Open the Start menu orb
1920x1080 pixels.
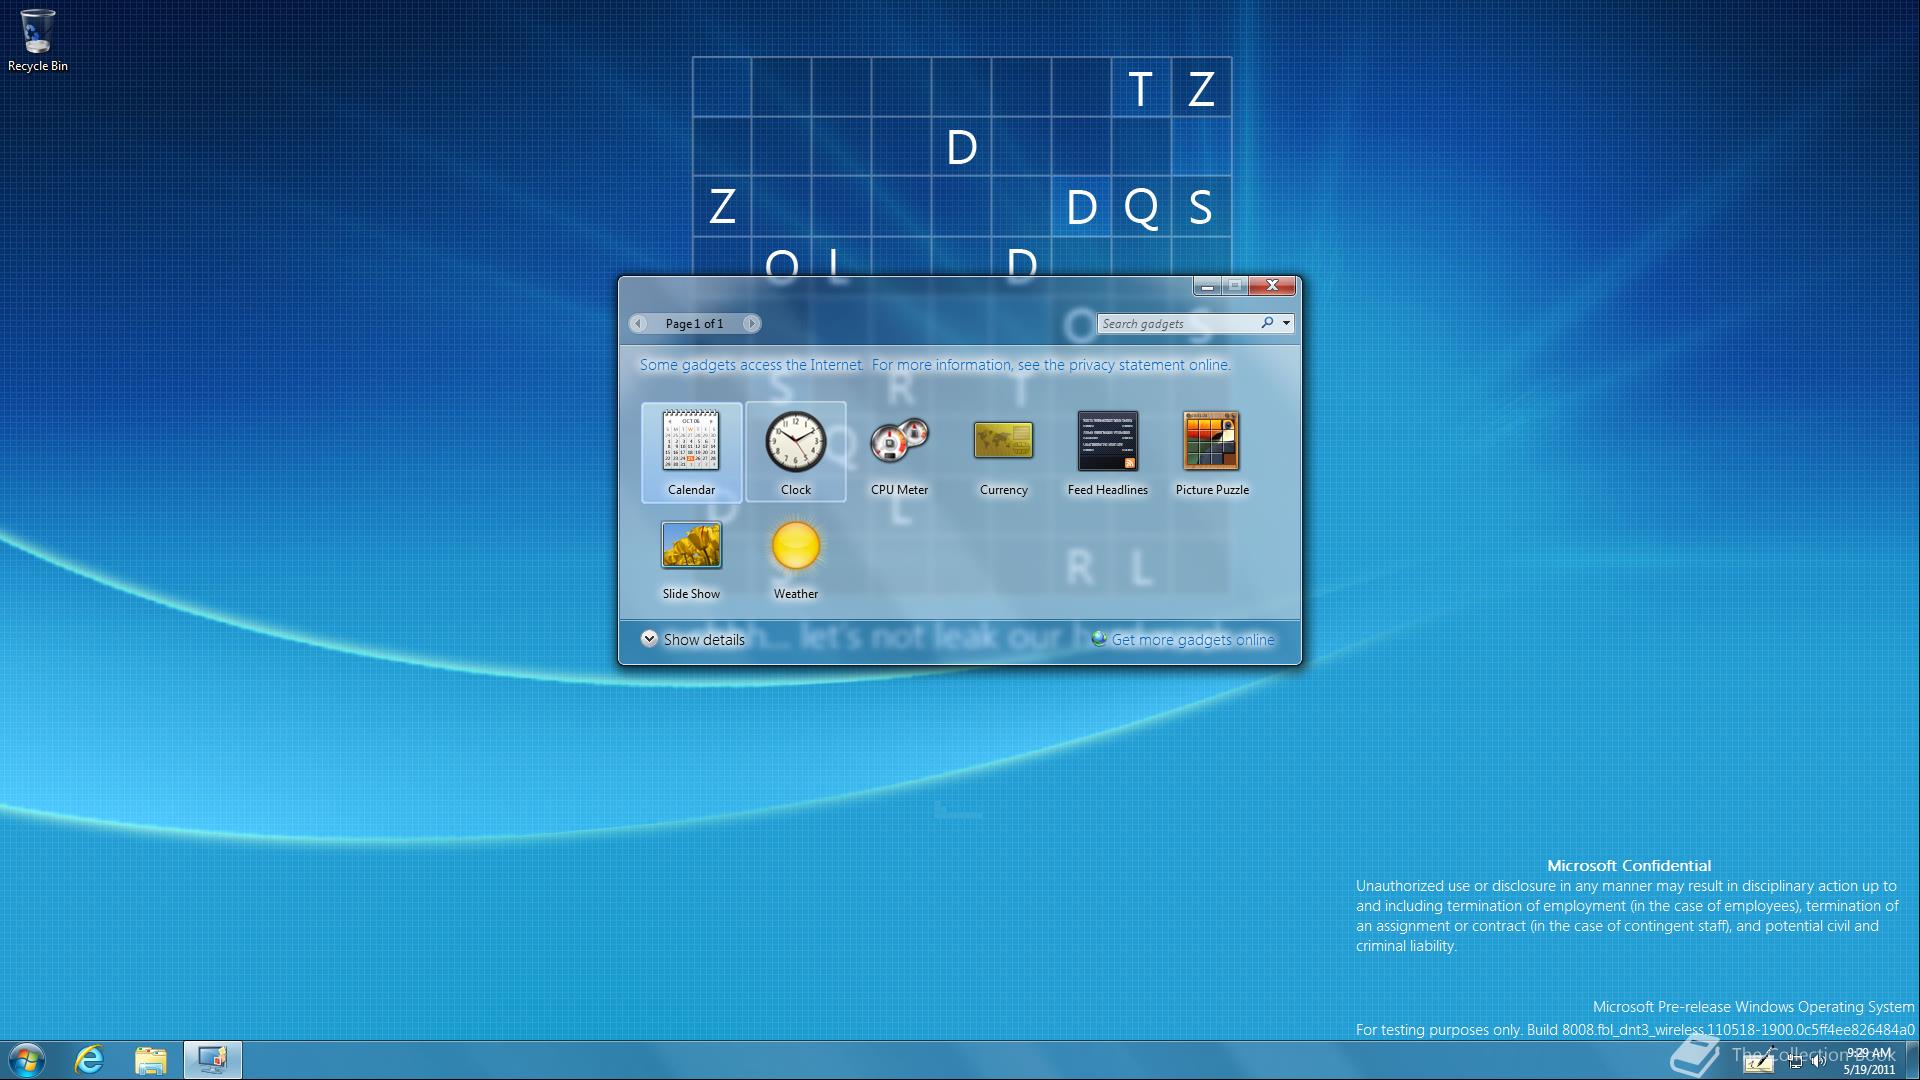coord(27,1060)
